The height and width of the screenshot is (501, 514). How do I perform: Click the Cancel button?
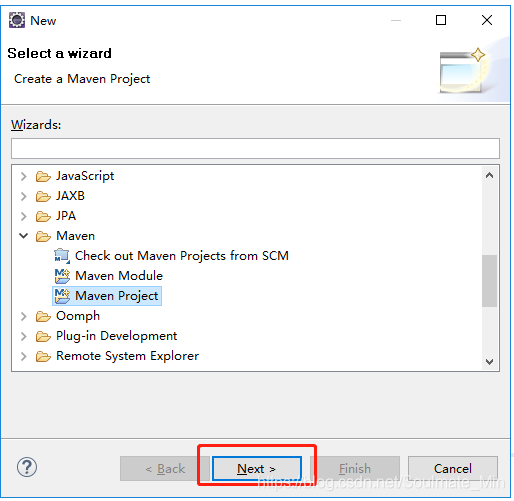coord(453,469)
